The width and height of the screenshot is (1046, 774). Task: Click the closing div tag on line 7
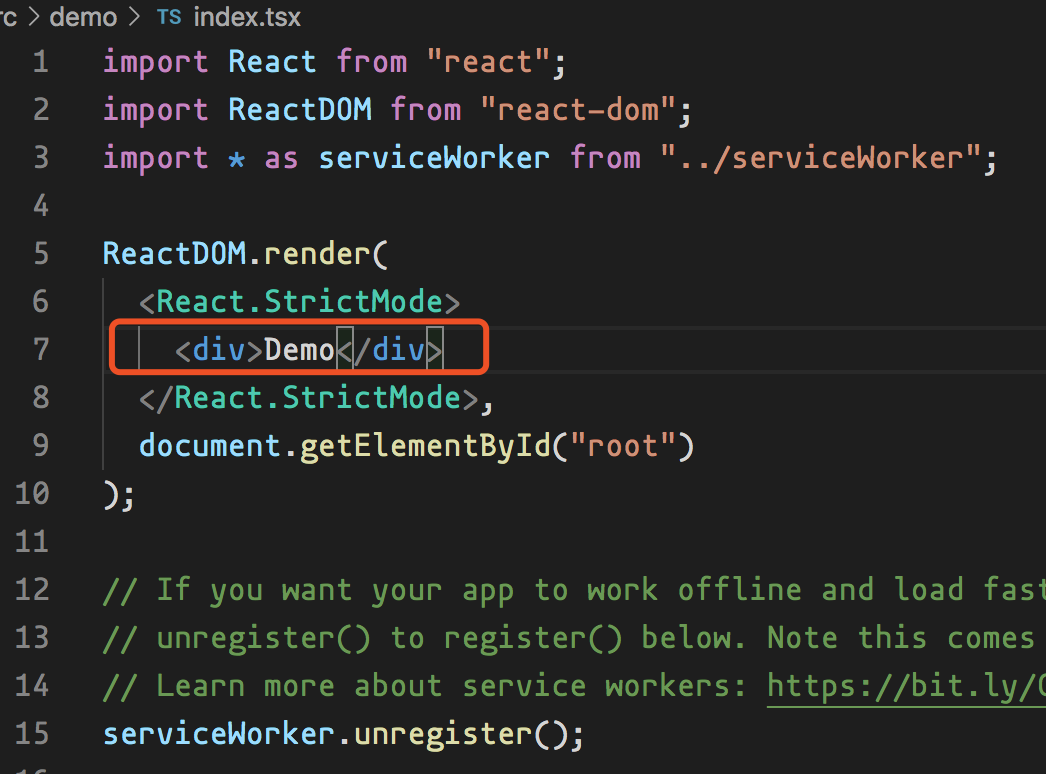point(389,350)
